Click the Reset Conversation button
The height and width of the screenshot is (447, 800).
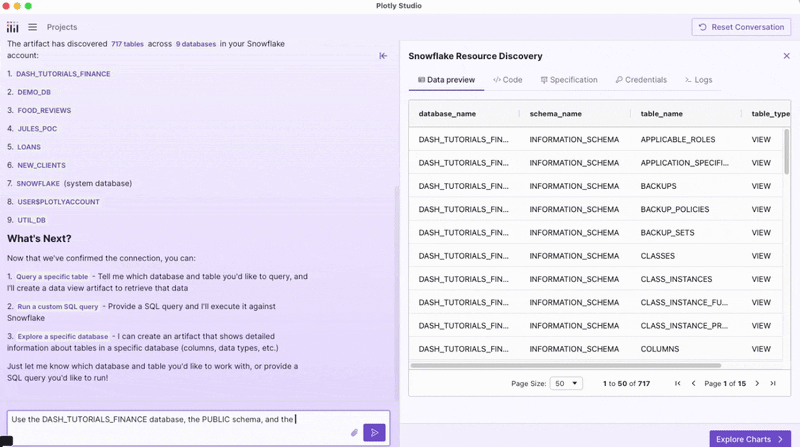[741, 27]
